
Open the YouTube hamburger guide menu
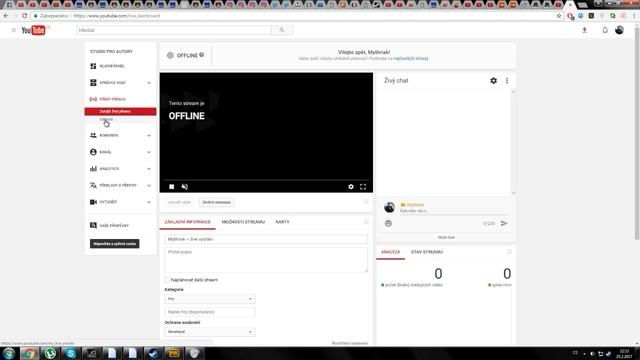pyautogui.click(x=13, y=30)
